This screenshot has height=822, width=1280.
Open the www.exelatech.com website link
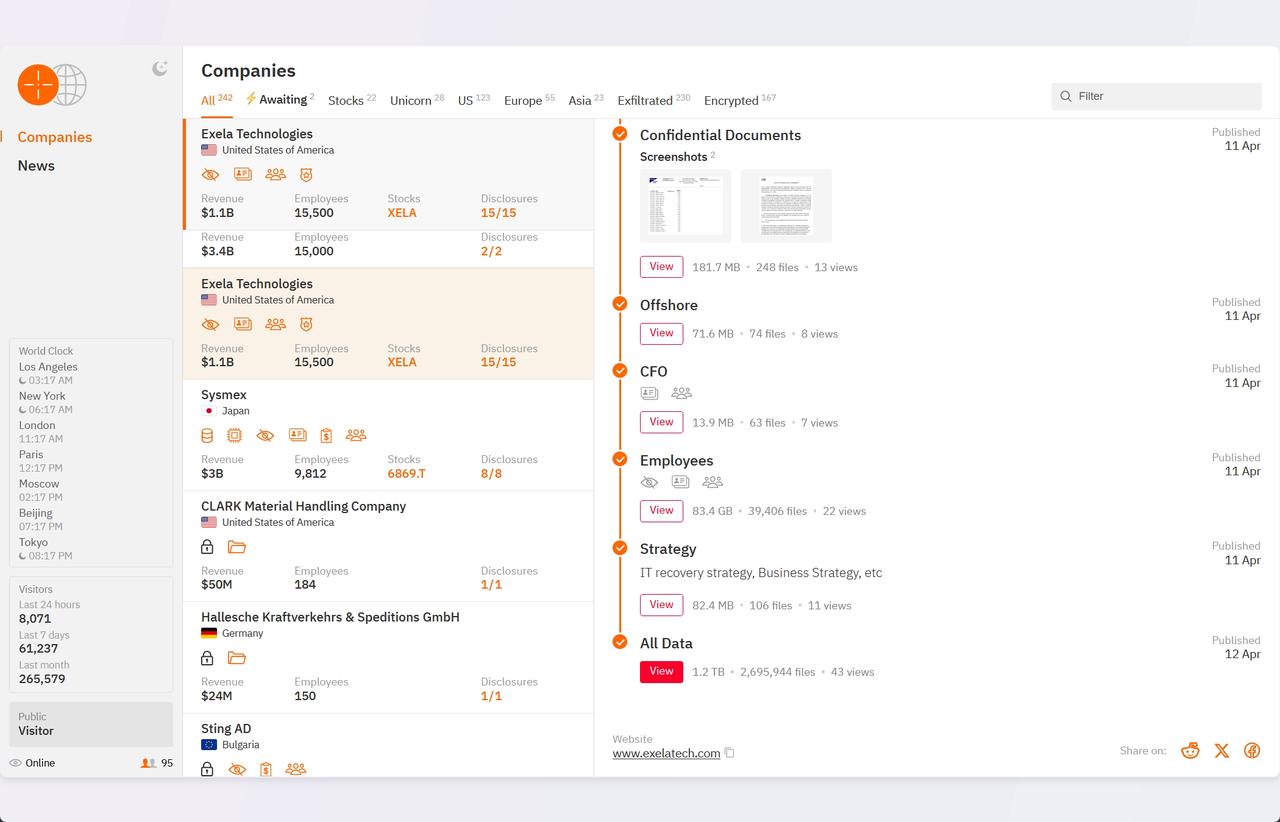click(666, 753)
